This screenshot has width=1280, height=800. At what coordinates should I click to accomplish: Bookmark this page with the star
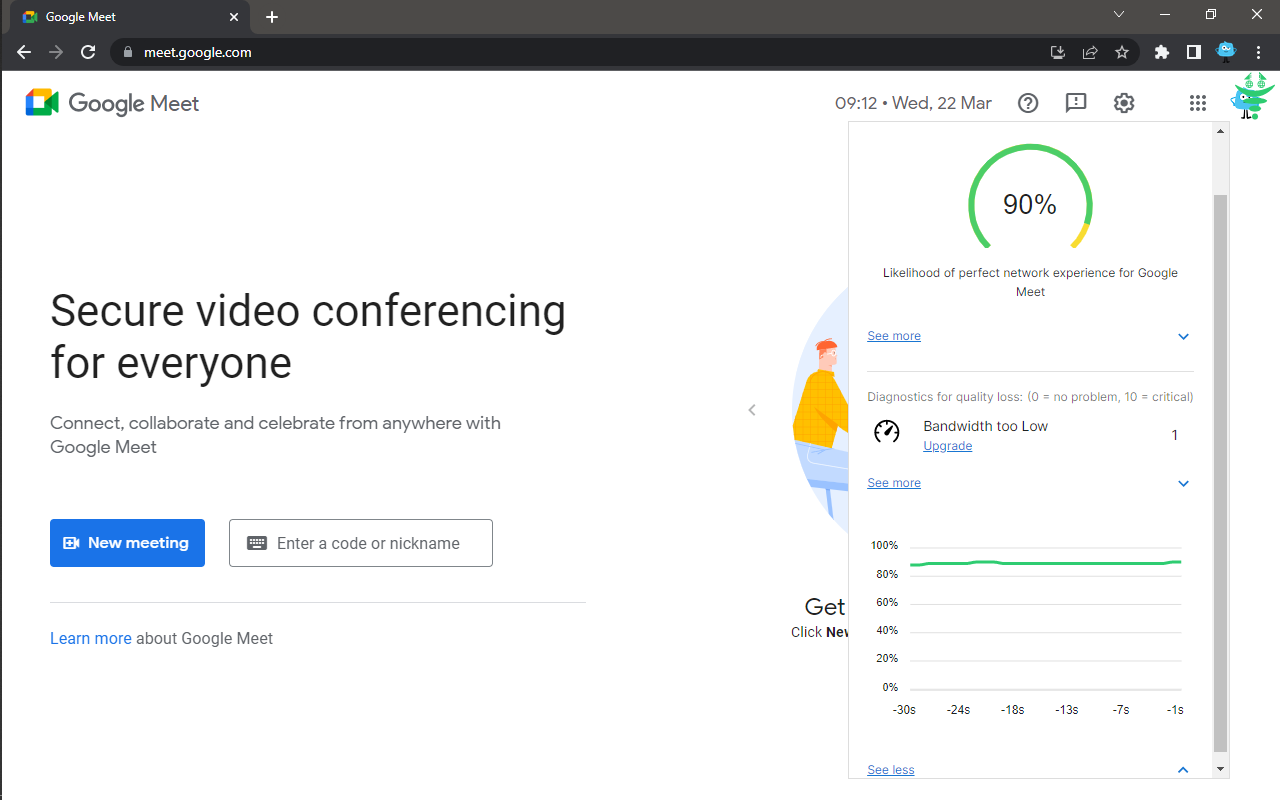pyautogui.click(x=1122, y=52)
